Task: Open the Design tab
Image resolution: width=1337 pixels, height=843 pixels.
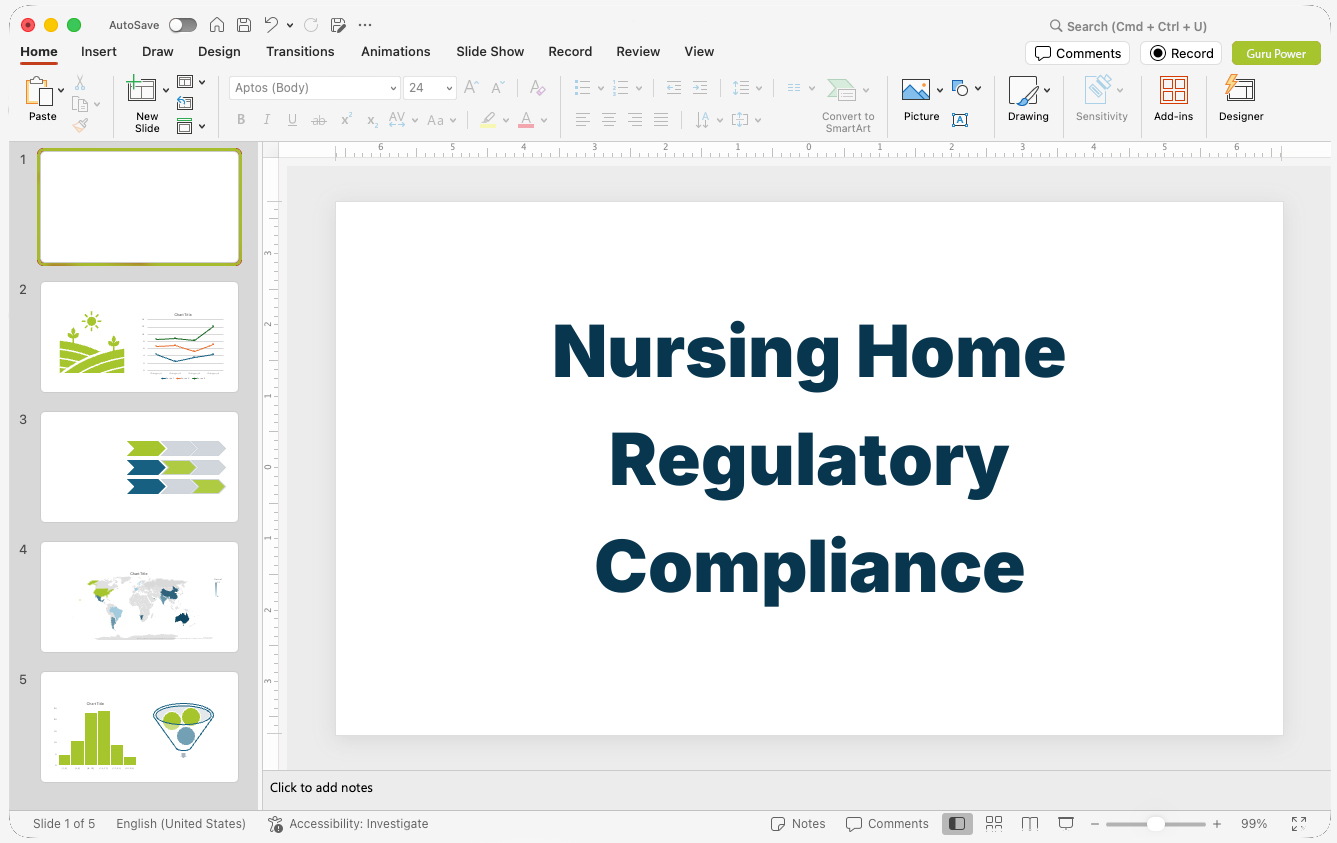Action: coord(219,51)
